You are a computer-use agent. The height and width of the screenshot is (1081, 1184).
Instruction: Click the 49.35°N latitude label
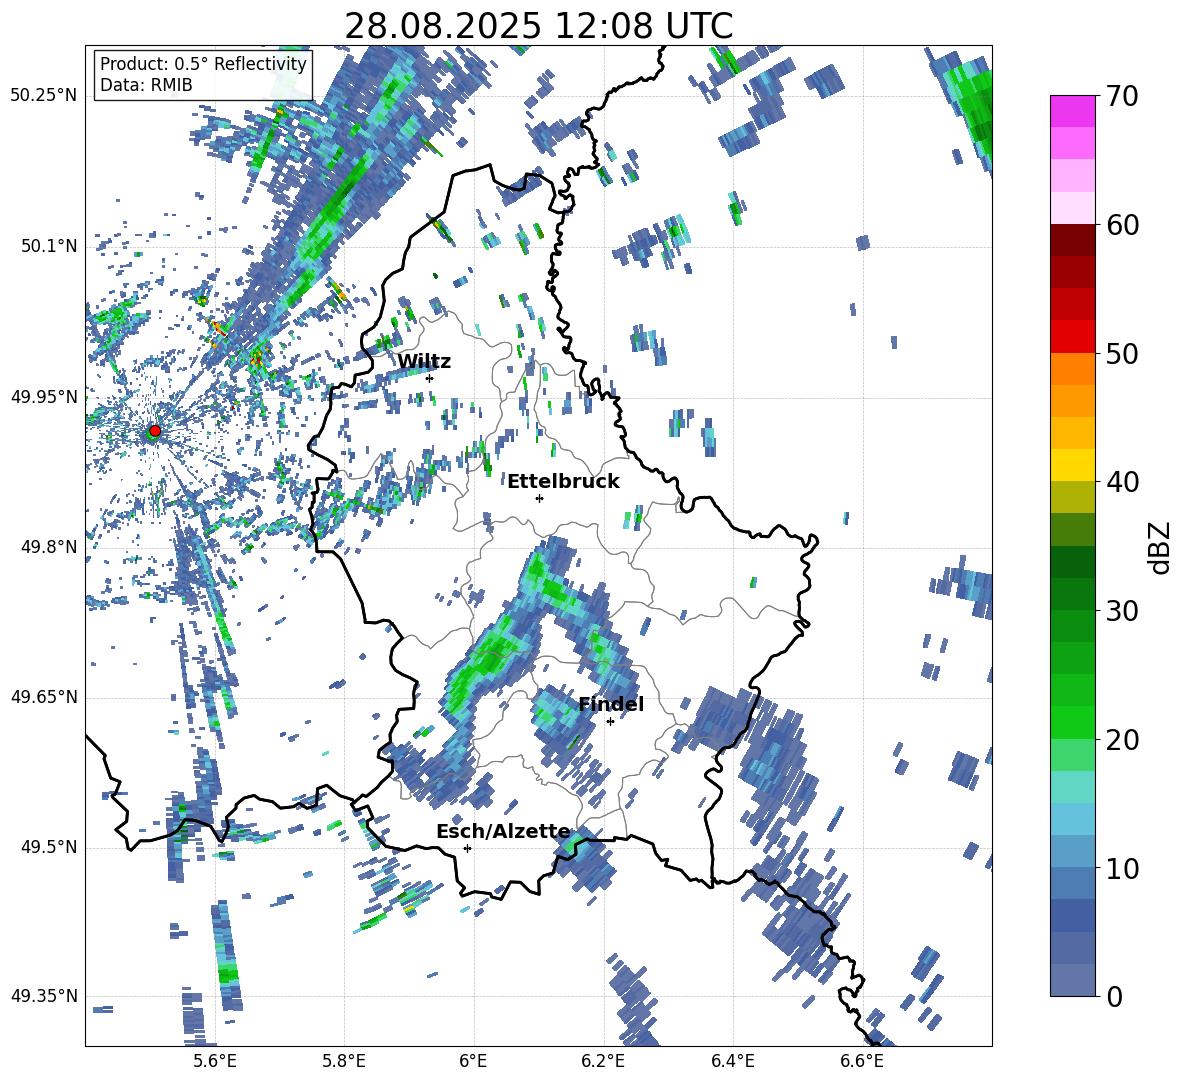(x=44, y=996)
